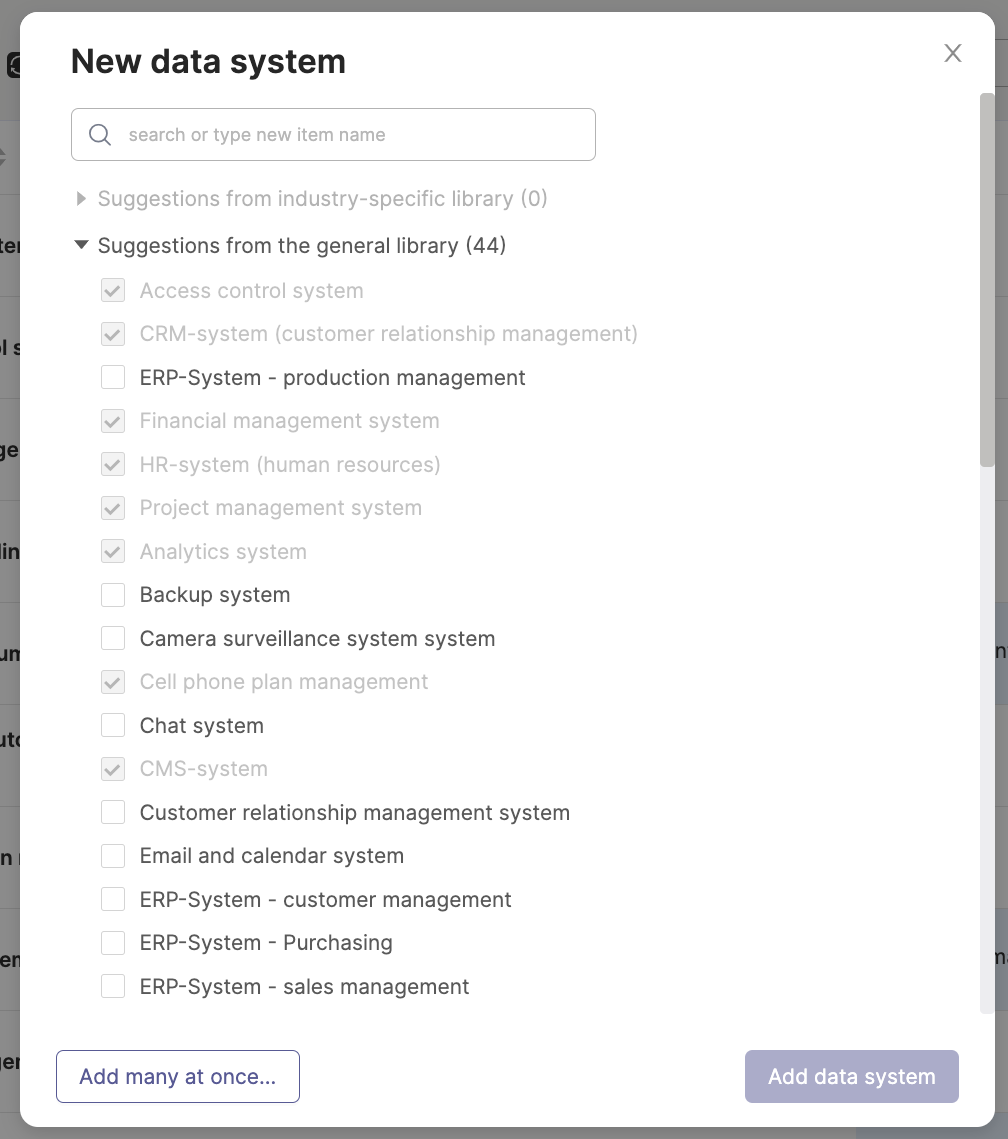Focus the search or new item name field
This screenshot has width=1008, height=1139.
[x=333, y=134]
